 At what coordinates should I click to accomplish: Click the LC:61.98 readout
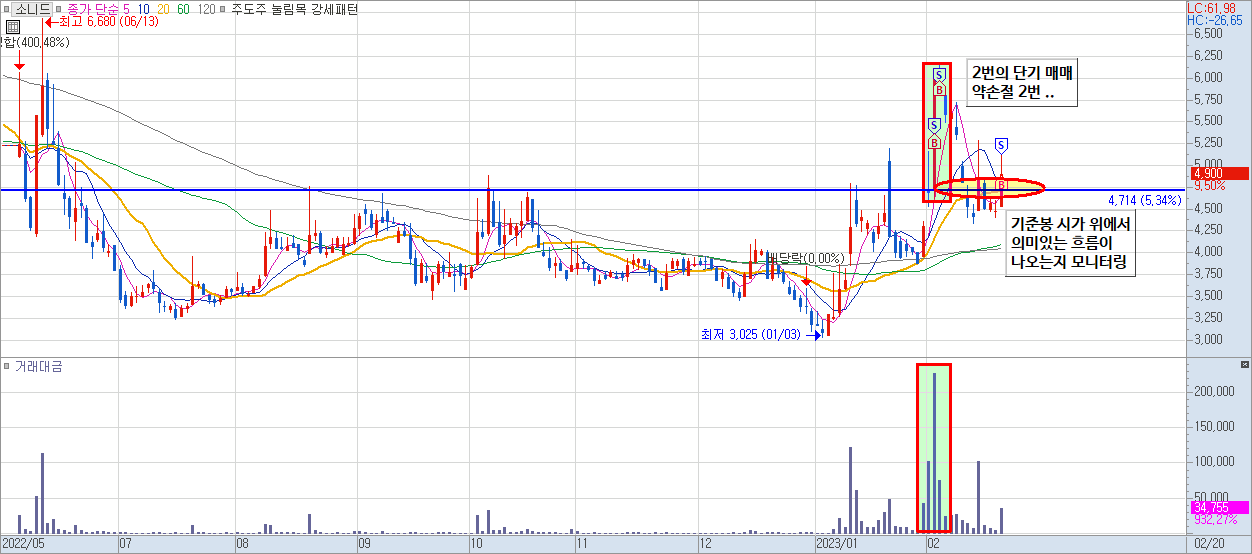click(1211, 8)
